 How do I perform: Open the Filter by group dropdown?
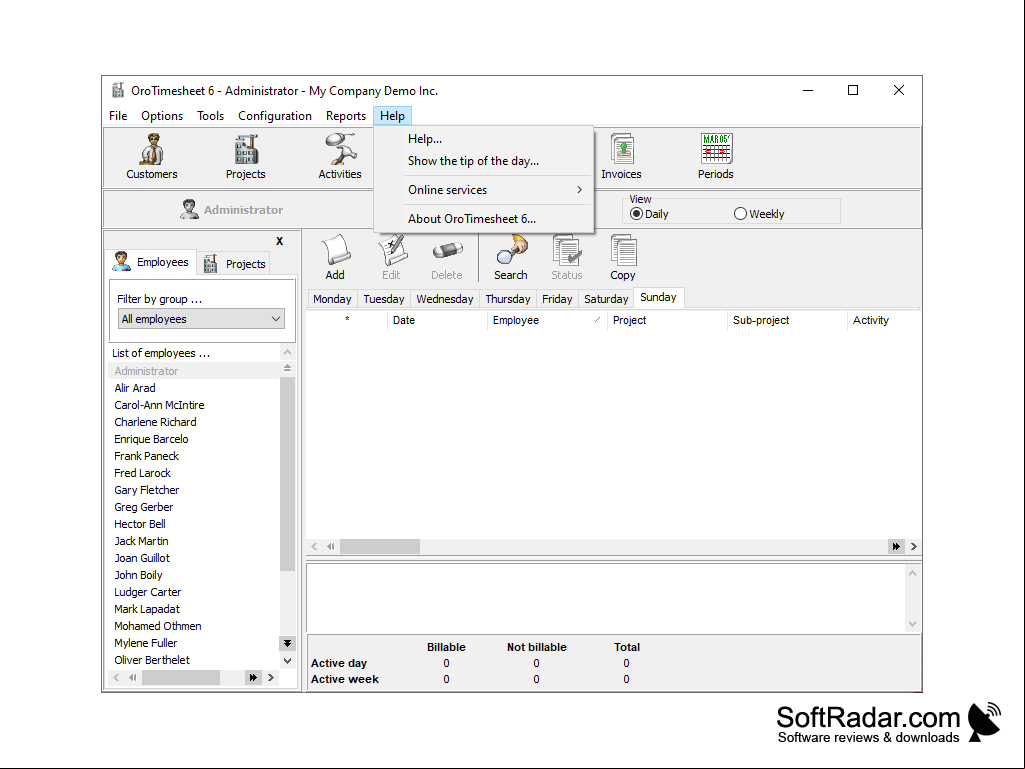tap(201, 318)
